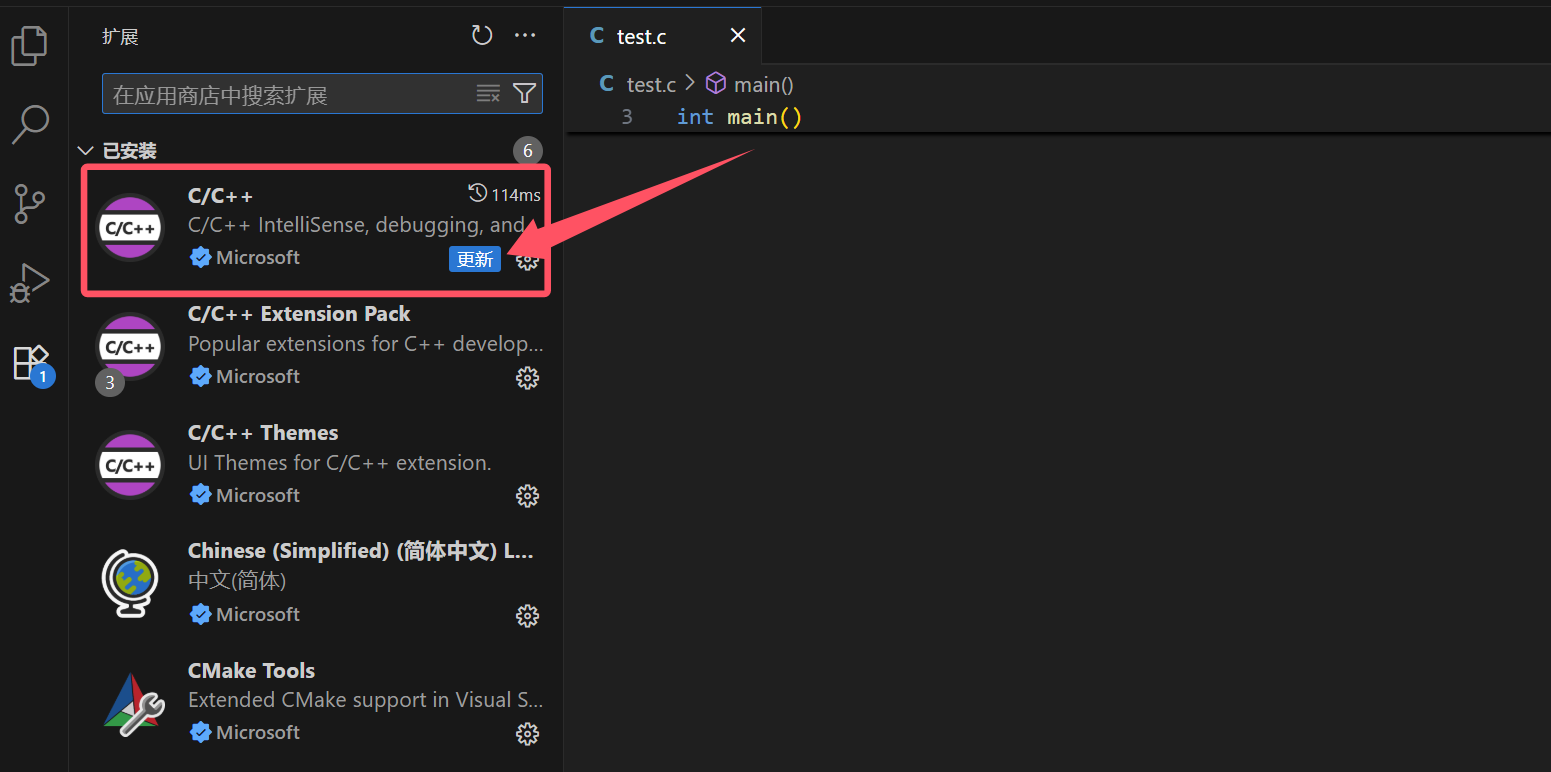Click the int main() code line
This screenshot has width=1551, height=772.
click(739, 117)
